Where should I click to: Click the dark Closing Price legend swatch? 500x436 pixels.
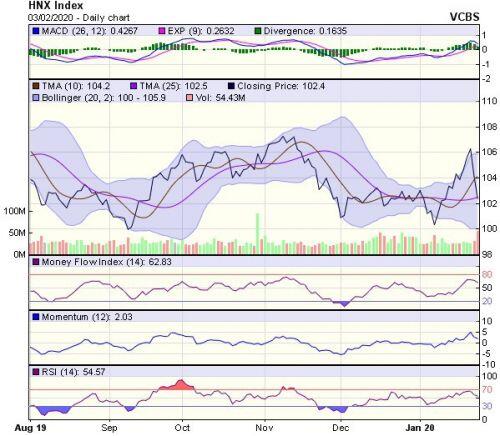point(231,86)
